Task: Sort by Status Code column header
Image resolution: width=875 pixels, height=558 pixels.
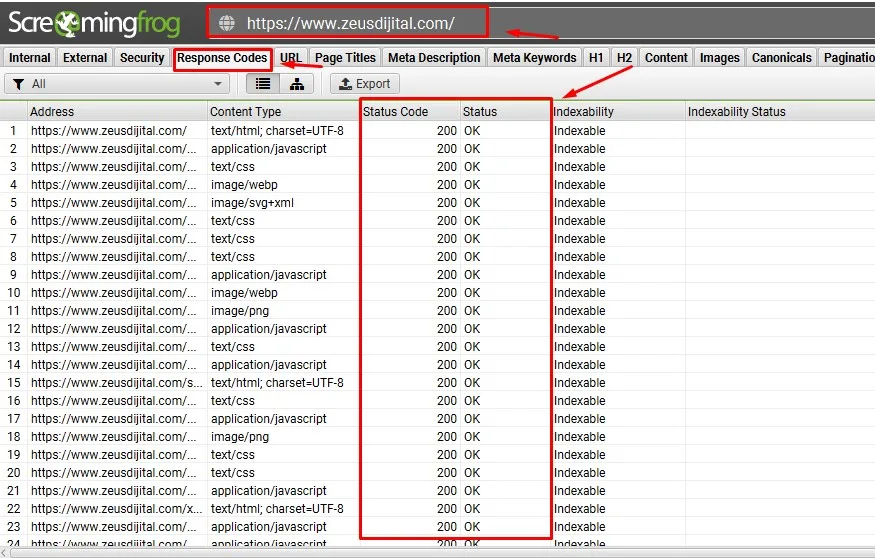Action: pyautogui.click(x=411, y=112)
